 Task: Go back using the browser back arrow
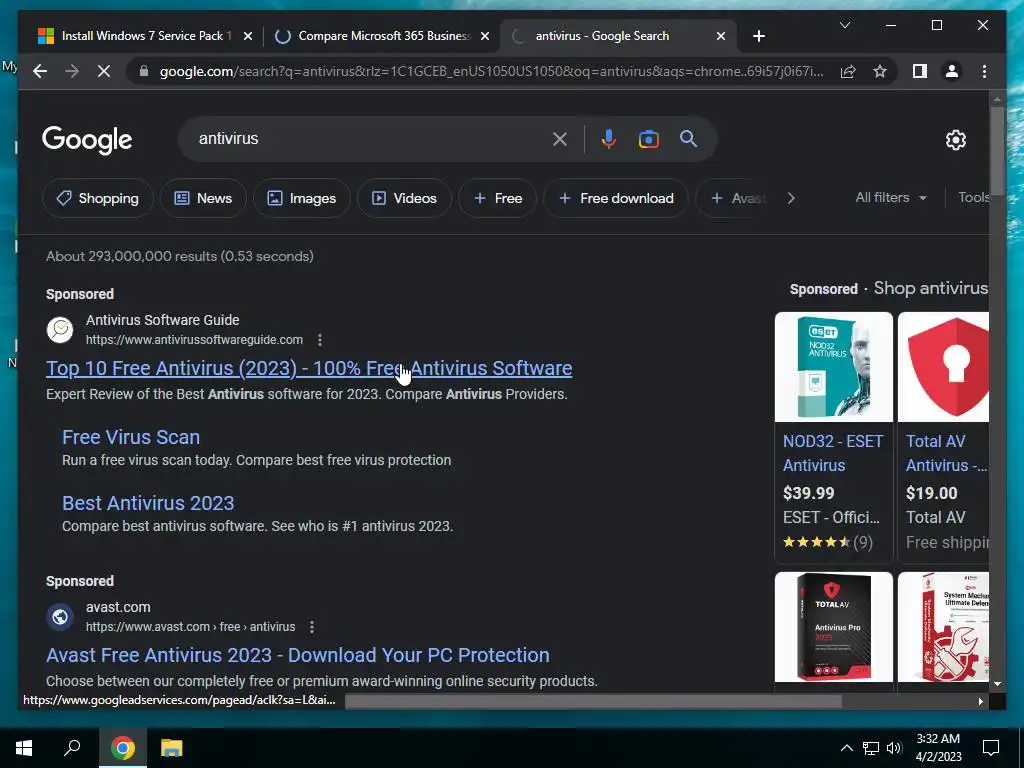pyautogui.click(x=40, y=71)
